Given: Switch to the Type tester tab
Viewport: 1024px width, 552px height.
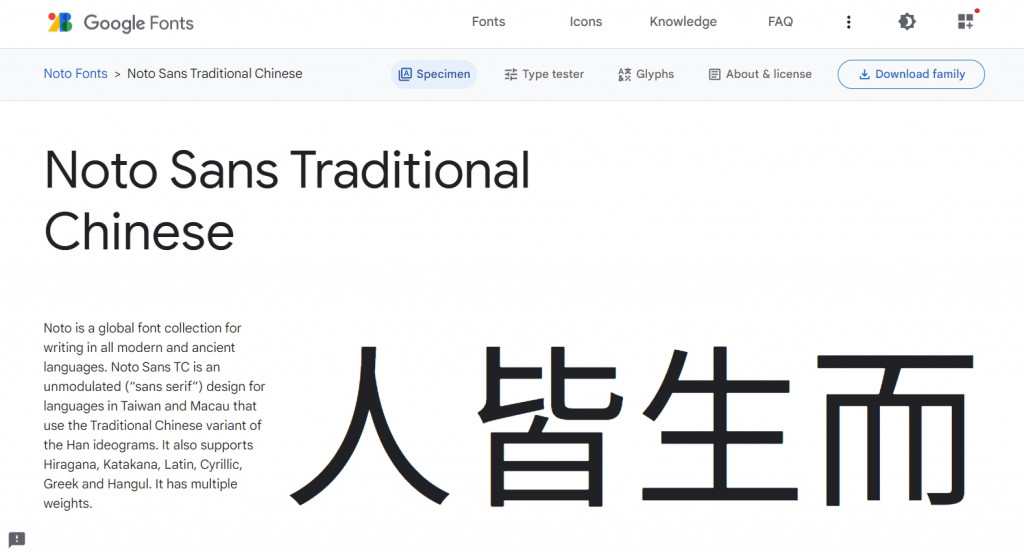Looking at the screenshot, I should (x=544, y=74).
